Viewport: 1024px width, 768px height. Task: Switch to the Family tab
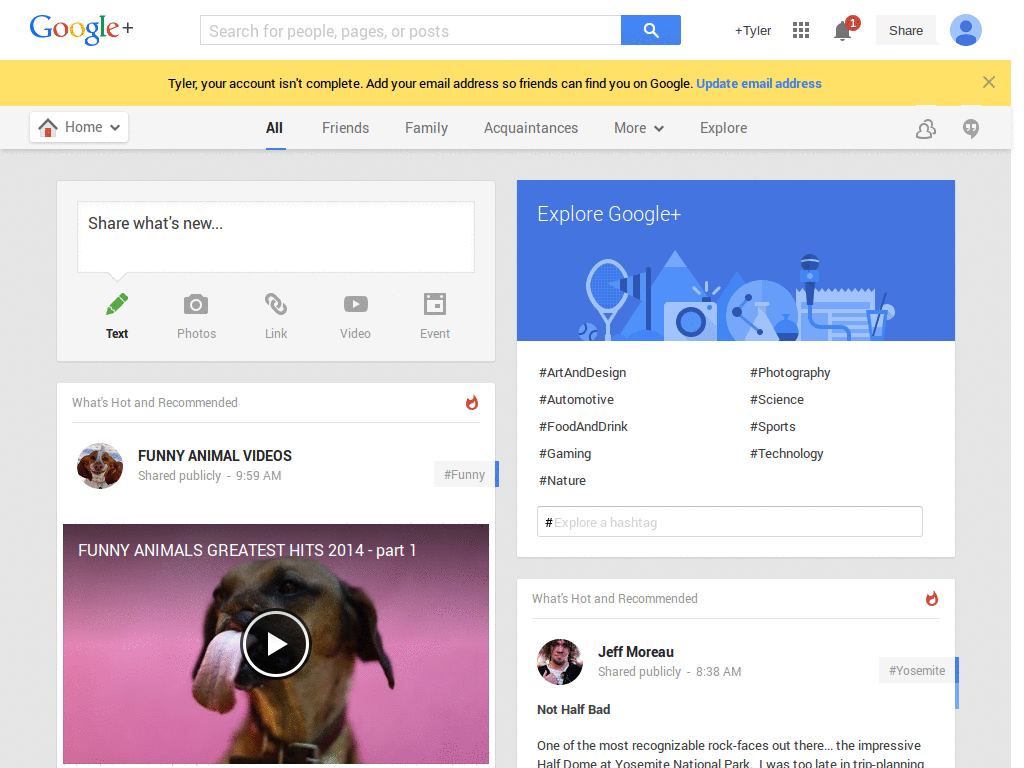click(426, 128)
